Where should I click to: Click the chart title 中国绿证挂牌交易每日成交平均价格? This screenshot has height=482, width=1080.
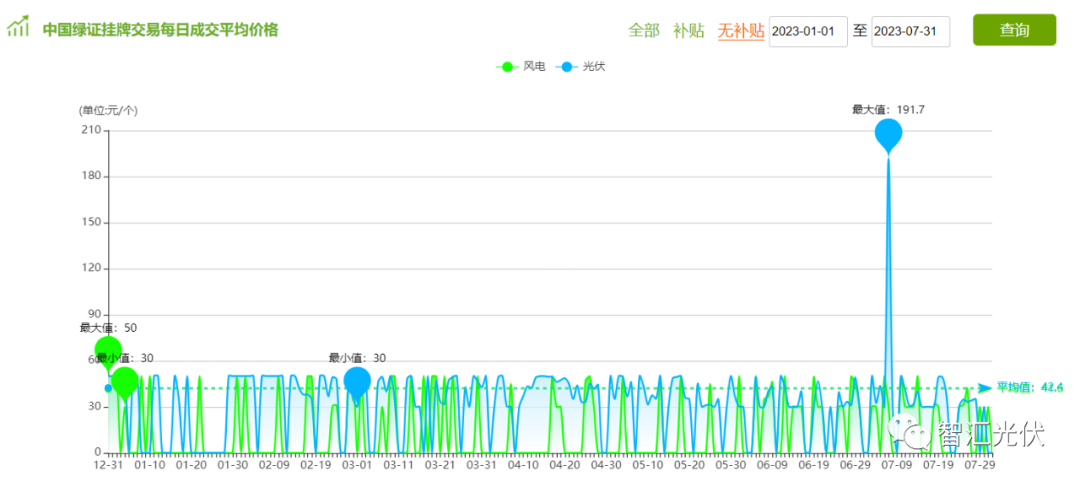tap(160, 30)
